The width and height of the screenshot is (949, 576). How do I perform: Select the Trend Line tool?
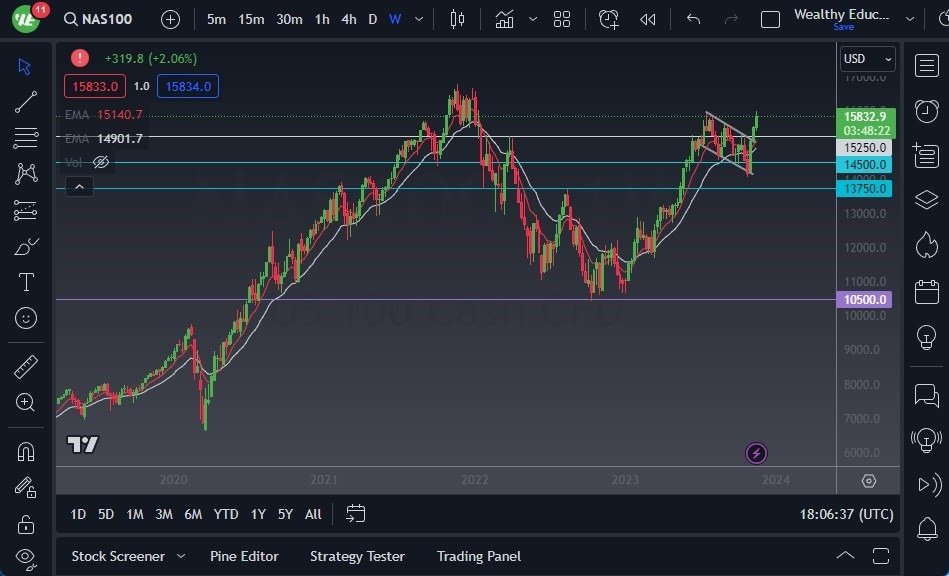pos(25,101)
